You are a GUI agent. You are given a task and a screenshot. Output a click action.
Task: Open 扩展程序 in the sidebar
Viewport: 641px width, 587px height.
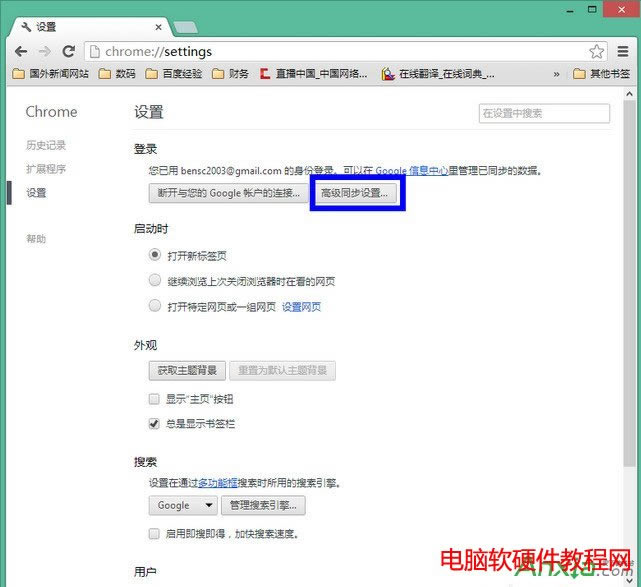pos(46,169)
